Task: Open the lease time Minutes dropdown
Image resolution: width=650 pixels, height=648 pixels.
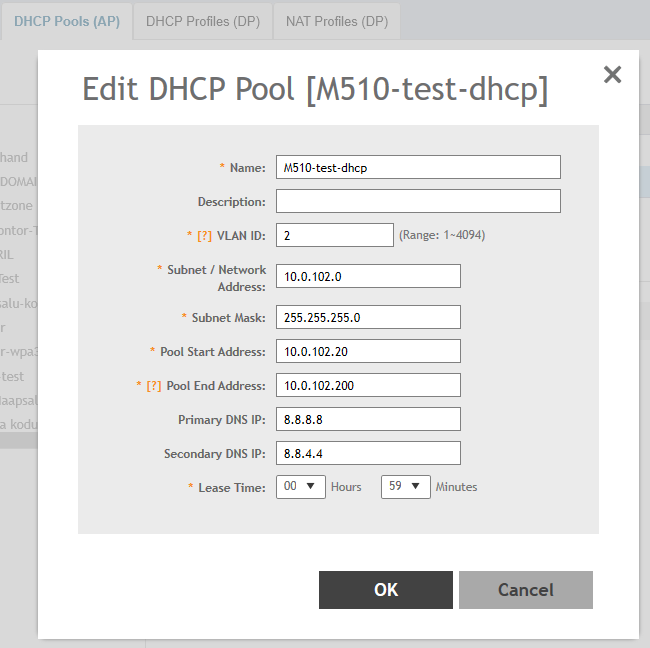Action: click(x=405, y=487)
